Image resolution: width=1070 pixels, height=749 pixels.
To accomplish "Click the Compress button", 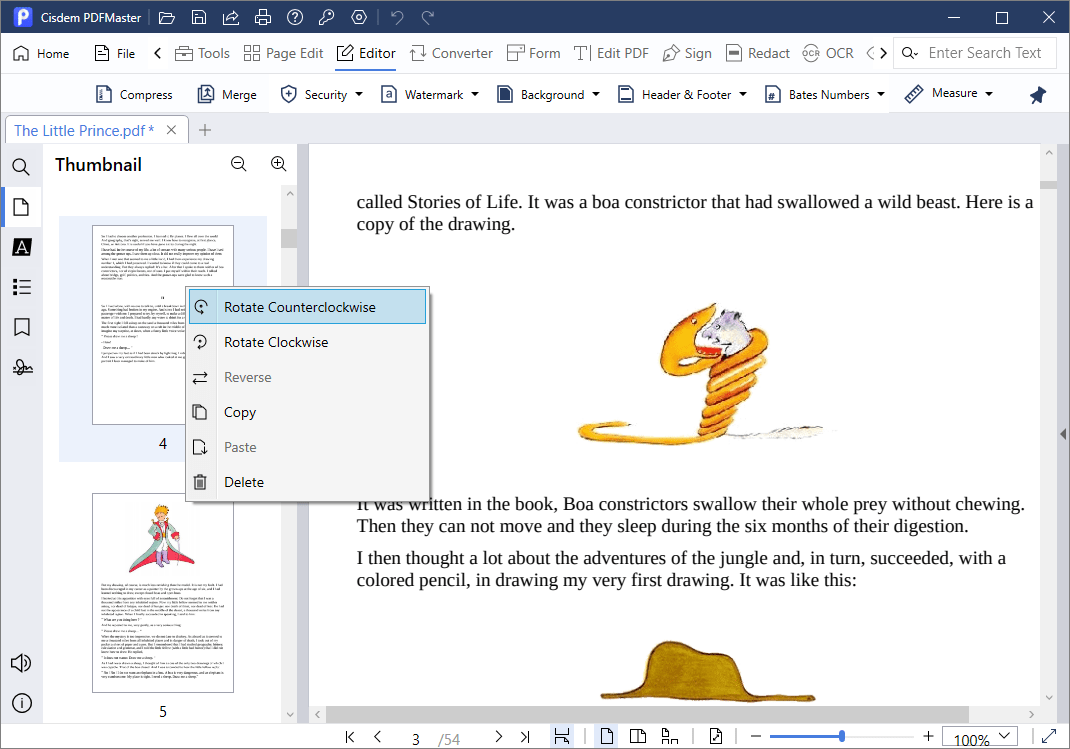I will [134, 95].
